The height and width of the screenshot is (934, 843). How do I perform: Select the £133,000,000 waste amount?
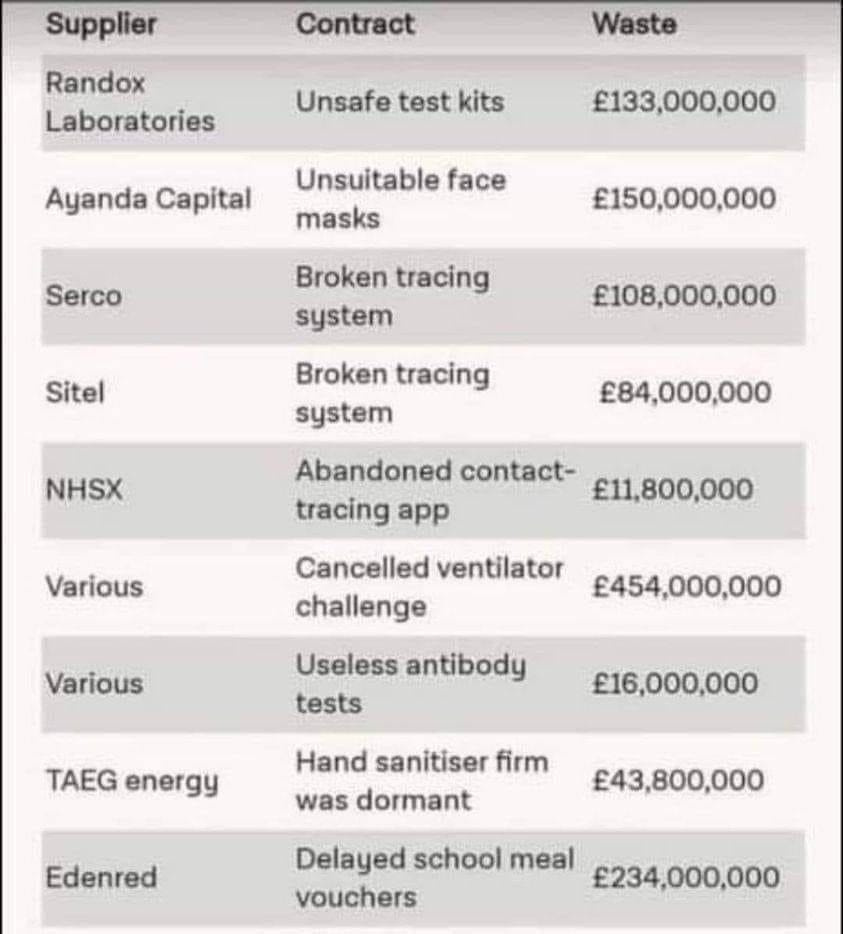point(683,101)
